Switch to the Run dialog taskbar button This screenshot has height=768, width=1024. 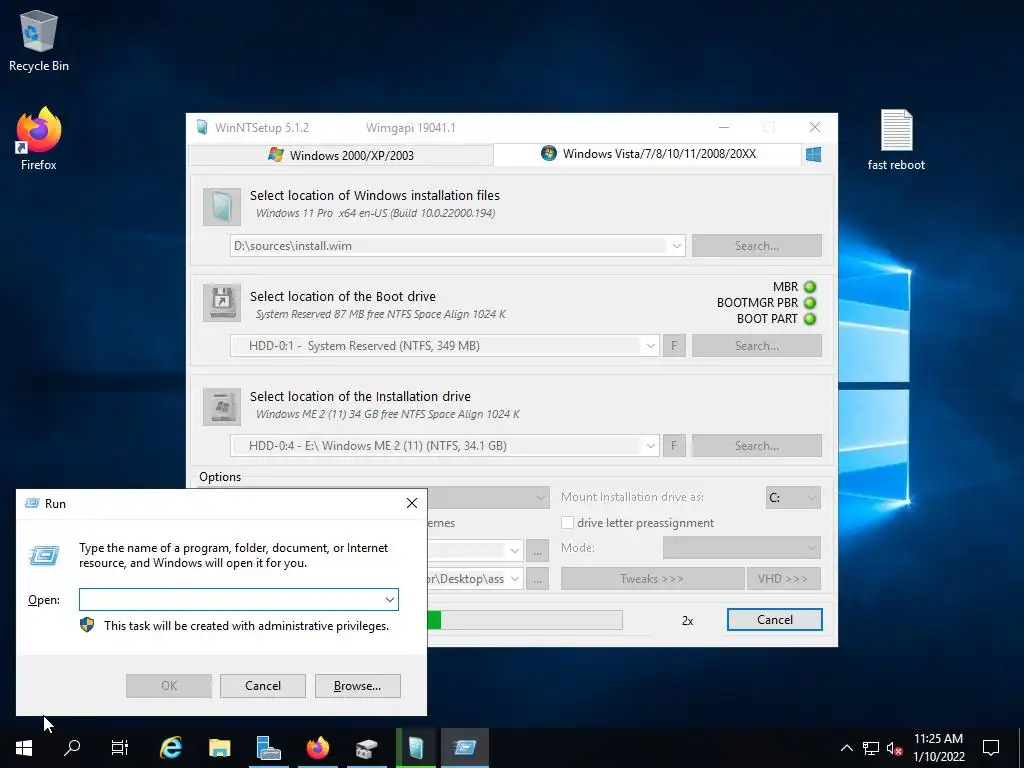465,748
